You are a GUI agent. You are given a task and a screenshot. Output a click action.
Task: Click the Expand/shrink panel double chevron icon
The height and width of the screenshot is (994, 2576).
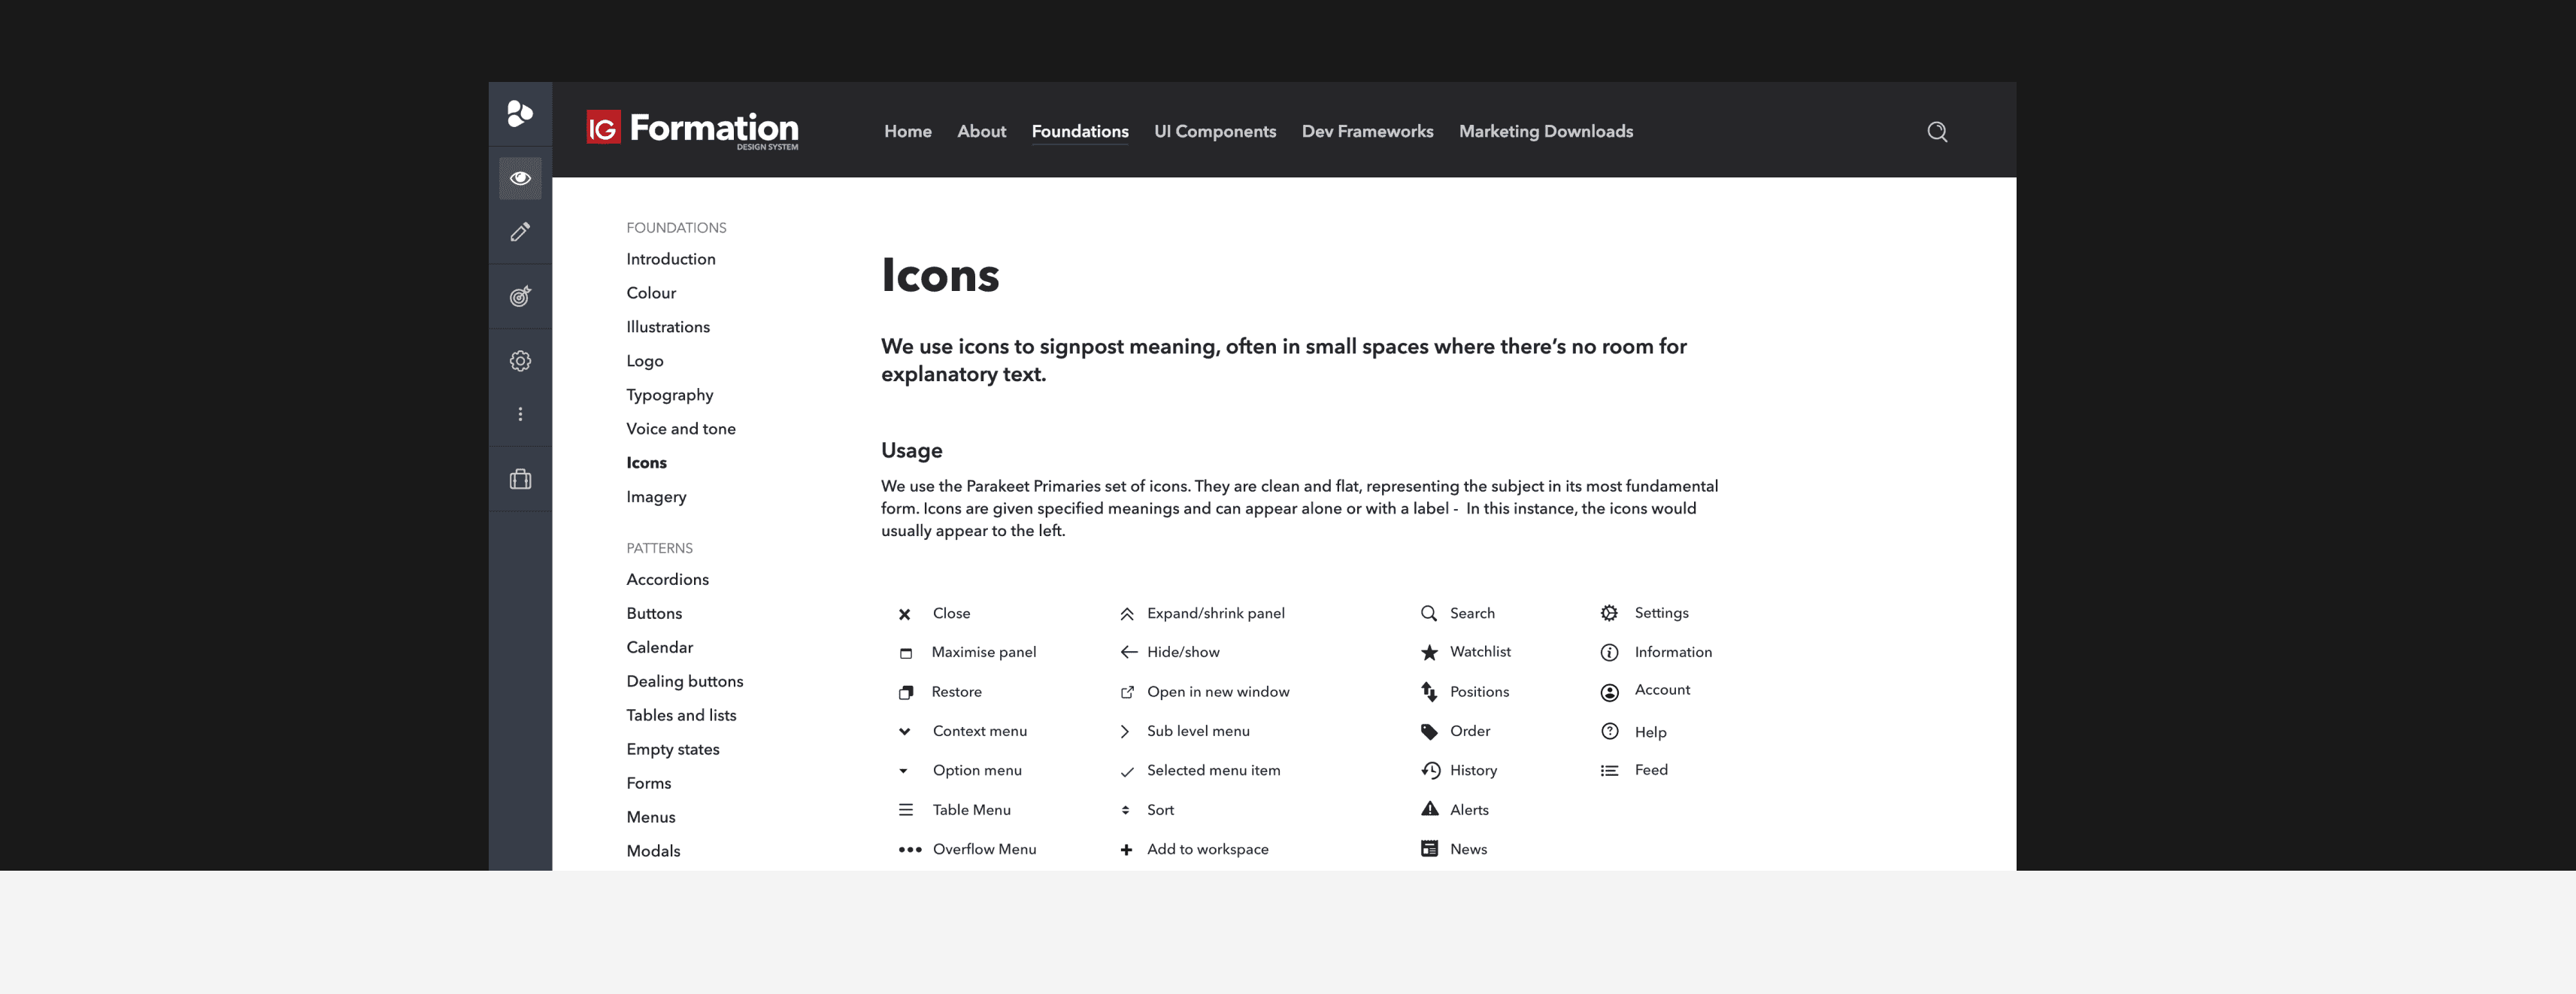click(x=1126, y=614)
